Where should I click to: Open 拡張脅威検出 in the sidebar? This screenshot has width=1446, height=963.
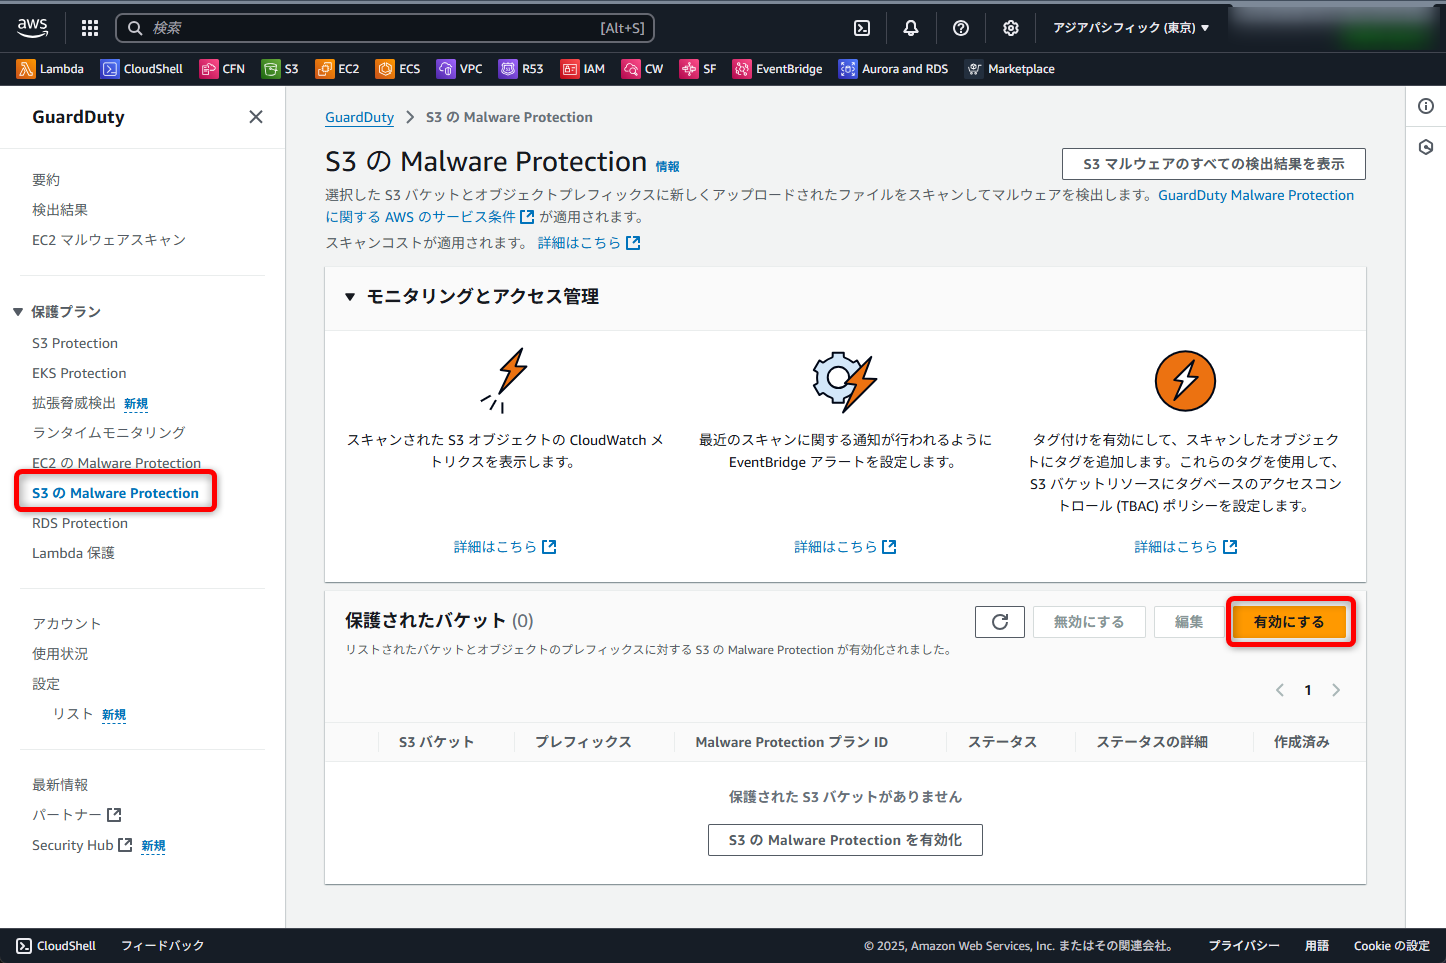click(74, 403)
